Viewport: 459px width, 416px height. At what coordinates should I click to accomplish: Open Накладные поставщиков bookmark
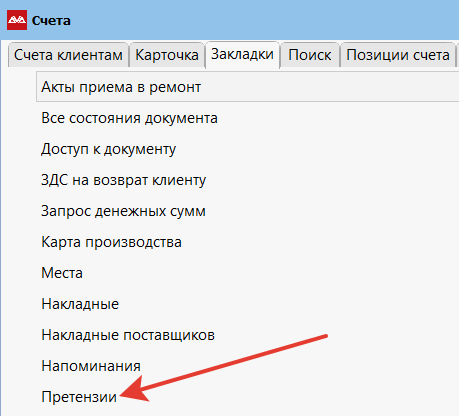click(247, 335)
